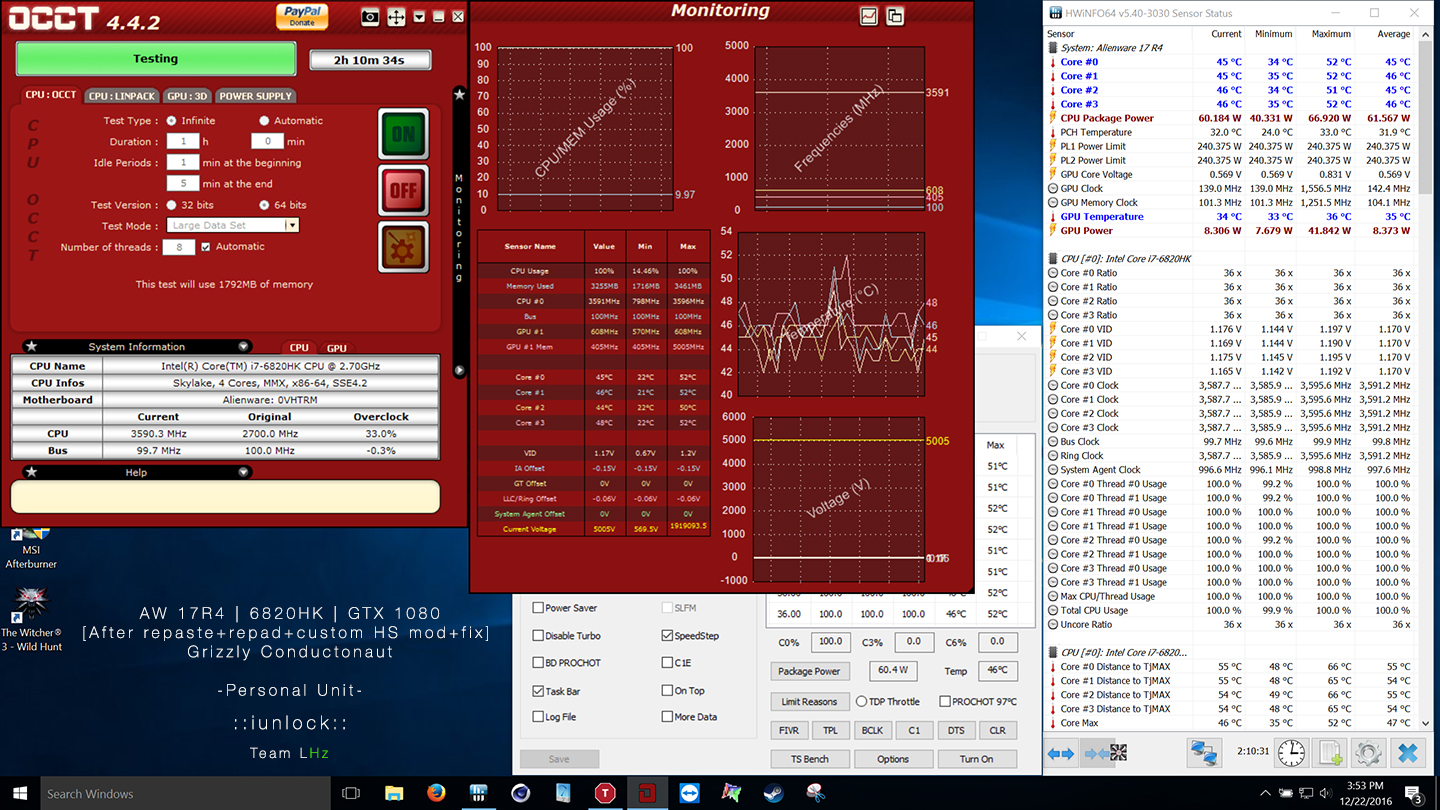Viewport: 1440px width, 810px height.
Task: Open the FIVR window in ThrottleStop
Action: [789, 730]
